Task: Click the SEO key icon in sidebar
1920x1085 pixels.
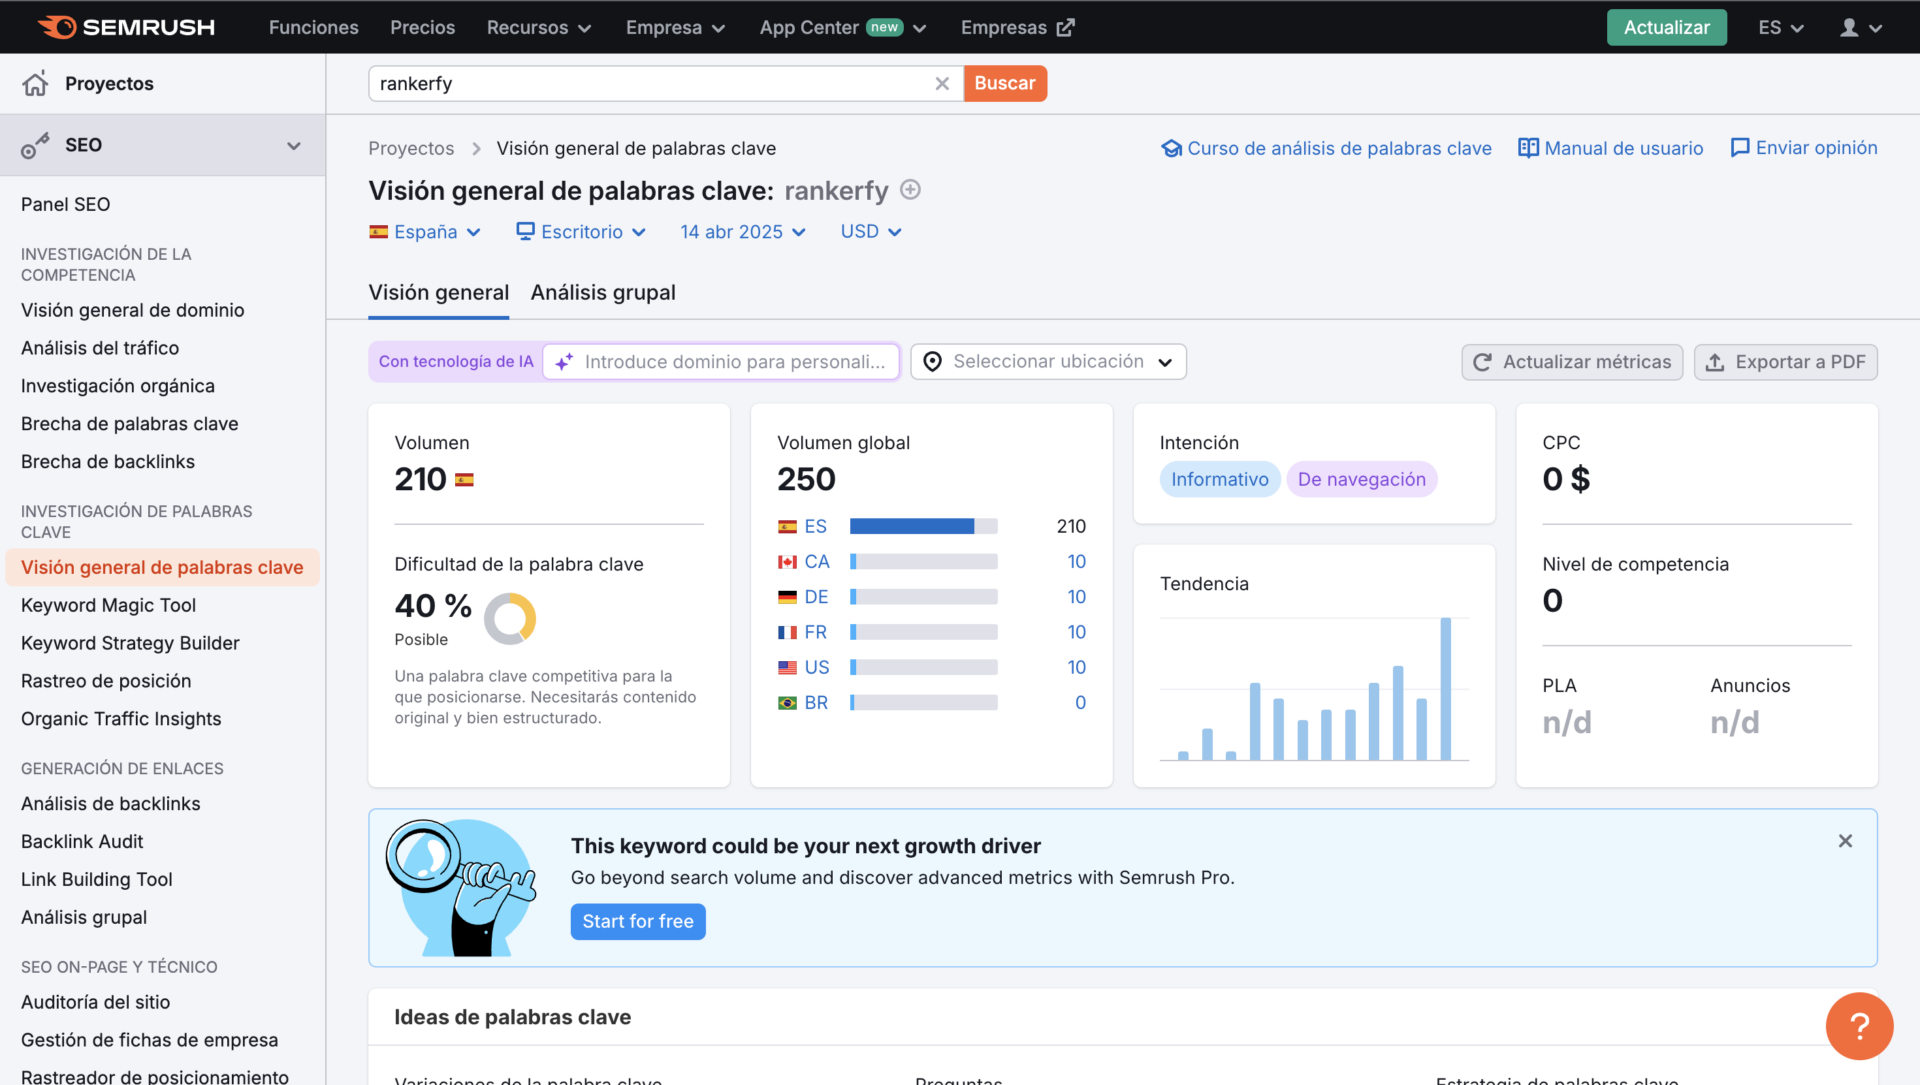Action: [x=35, y=146]
